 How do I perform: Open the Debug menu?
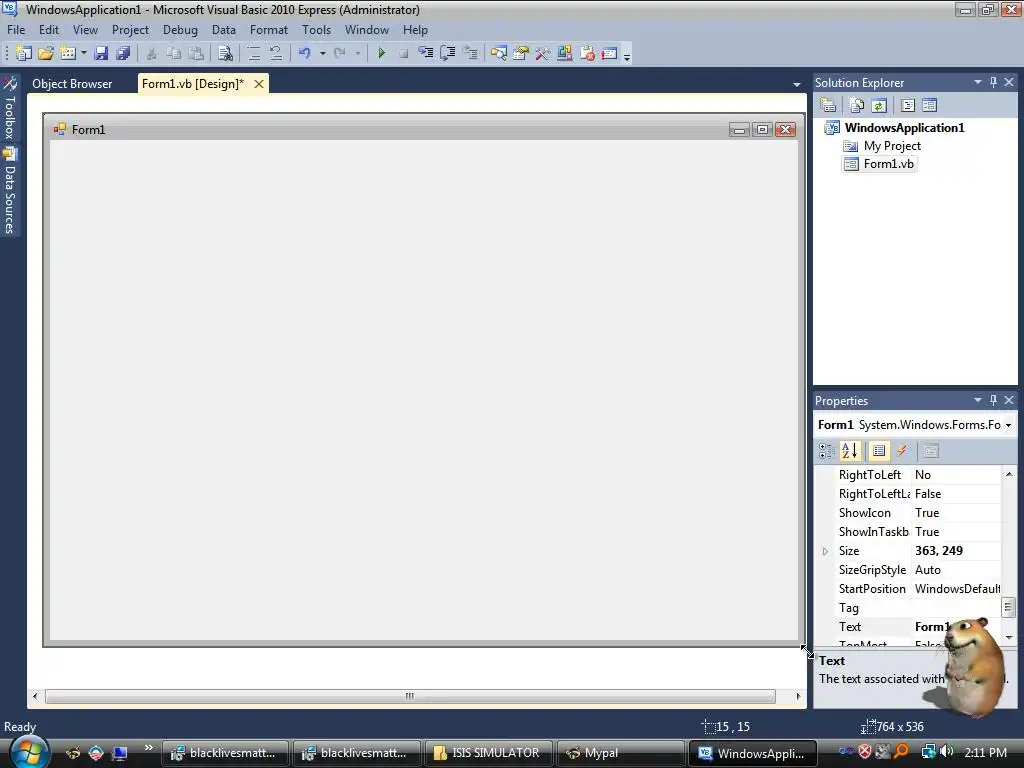[x=180, y=30]
